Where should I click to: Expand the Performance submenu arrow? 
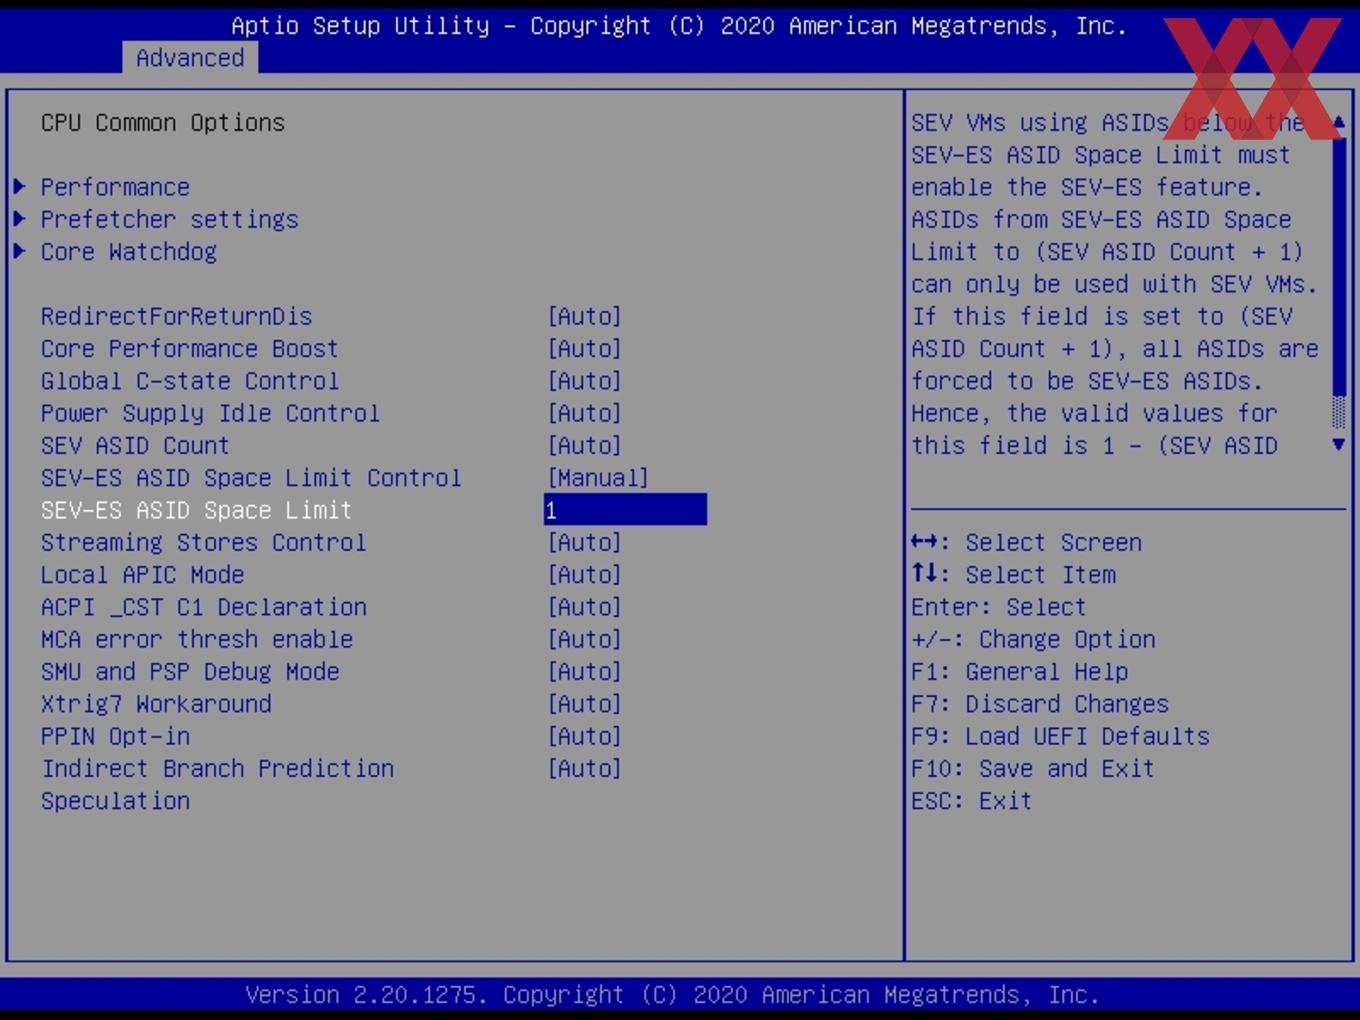[x=19, y=187]
